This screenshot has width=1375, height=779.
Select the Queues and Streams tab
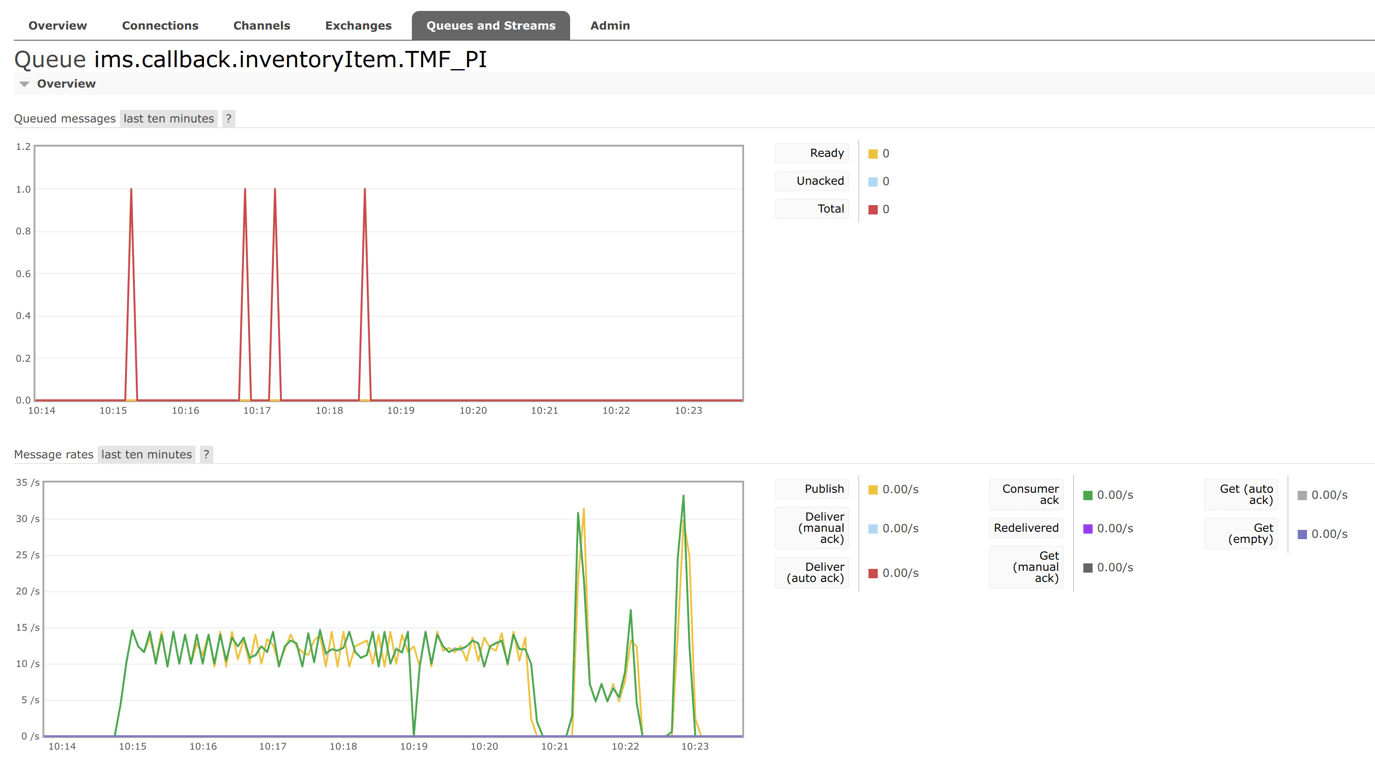[x=490, y=26]
